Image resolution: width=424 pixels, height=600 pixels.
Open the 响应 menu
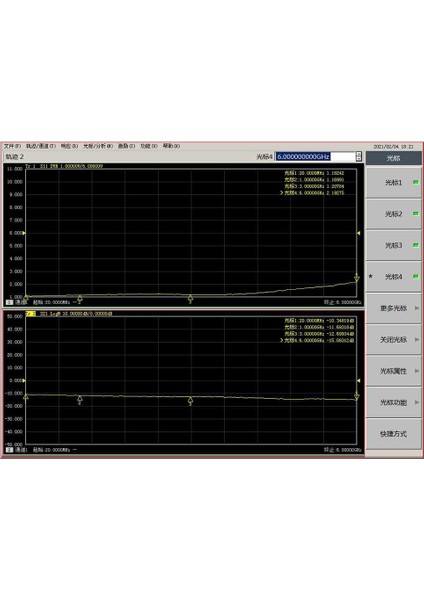tap(69, 146)
